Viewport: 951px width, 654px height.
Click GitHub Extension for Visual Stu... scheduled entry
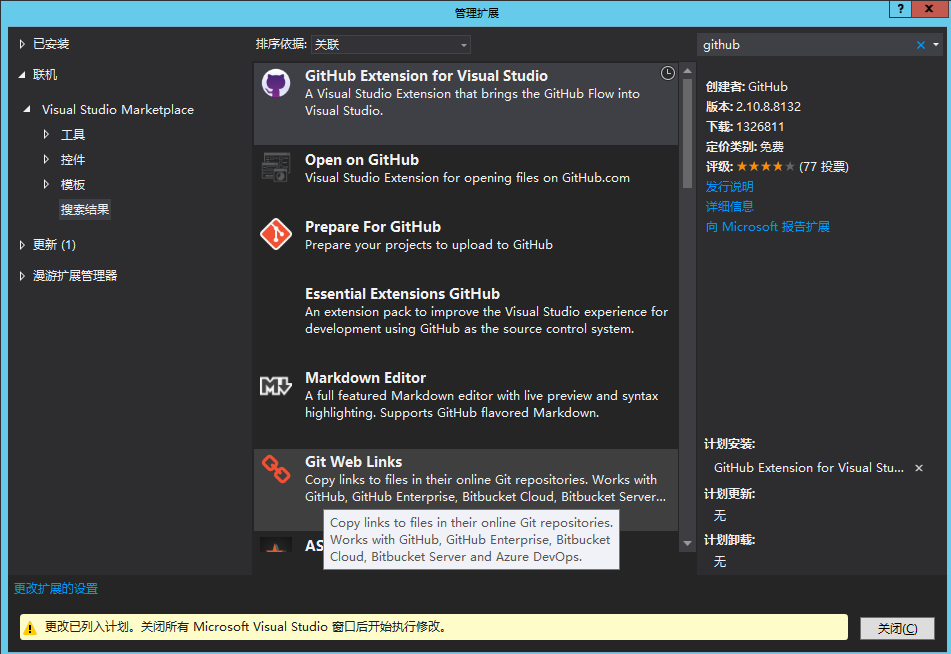[x=808, y=468]
